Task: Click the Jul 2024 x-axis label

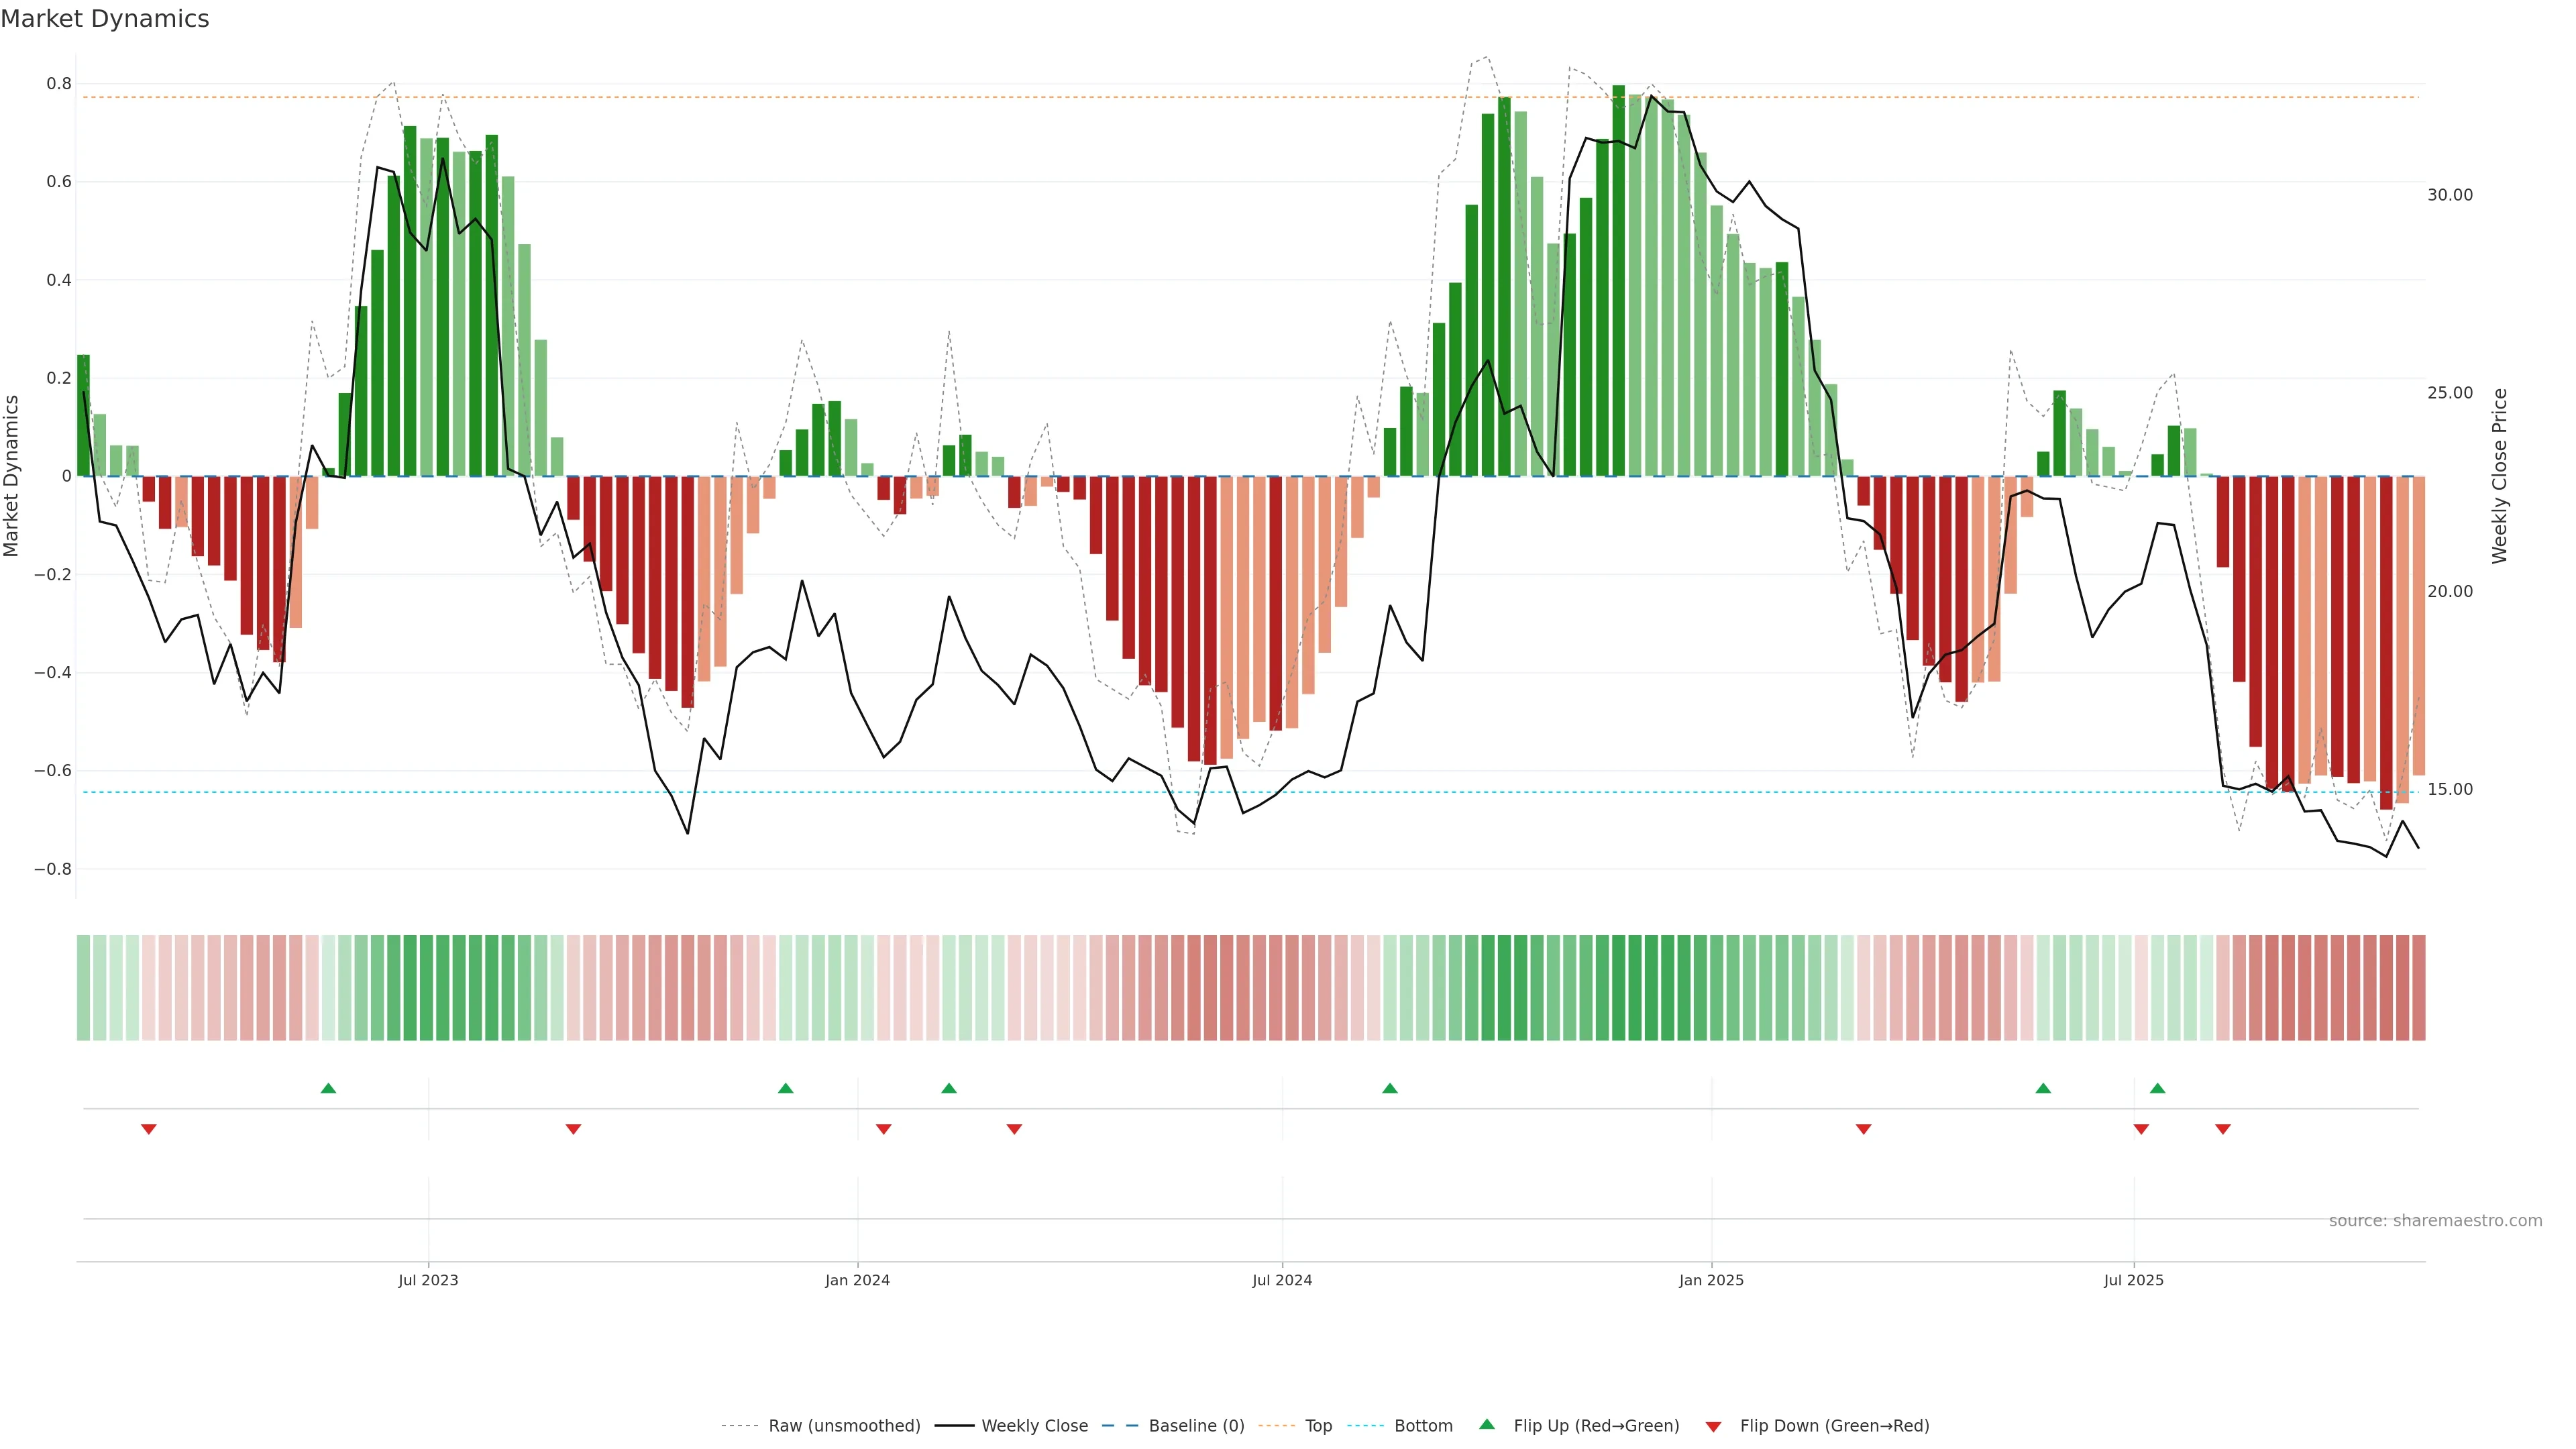Action: click(x=1282, y=1280)
